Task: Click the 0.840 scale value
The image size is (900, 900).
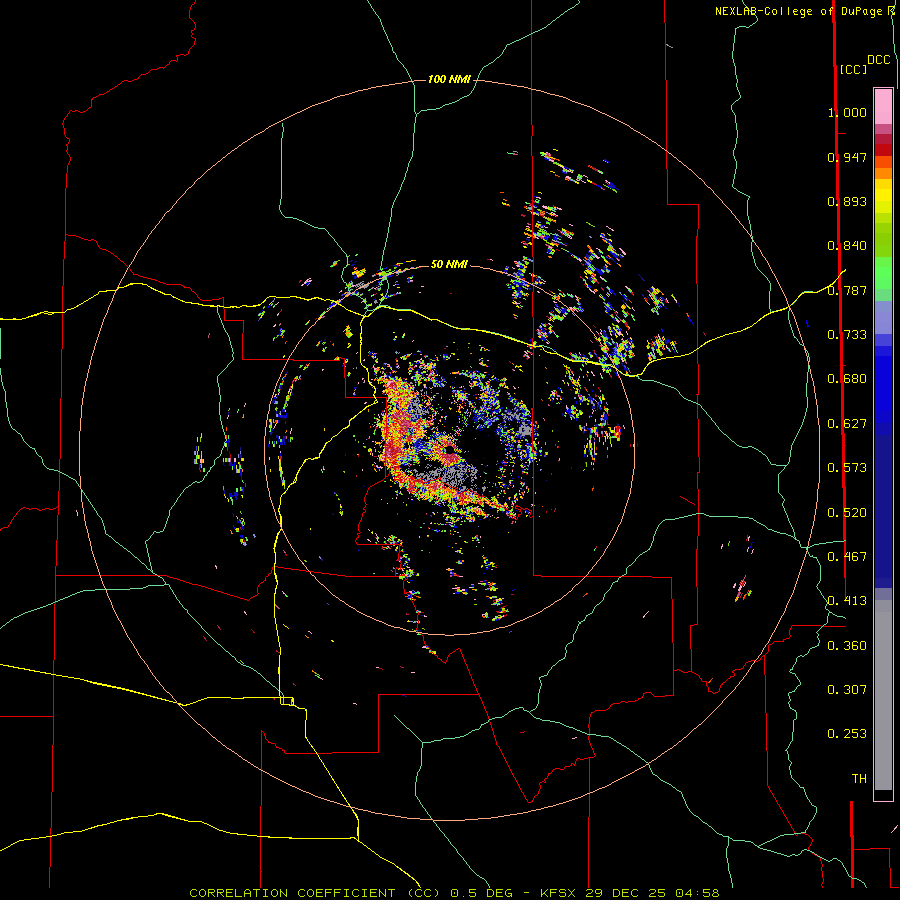Action: (847, 246)
